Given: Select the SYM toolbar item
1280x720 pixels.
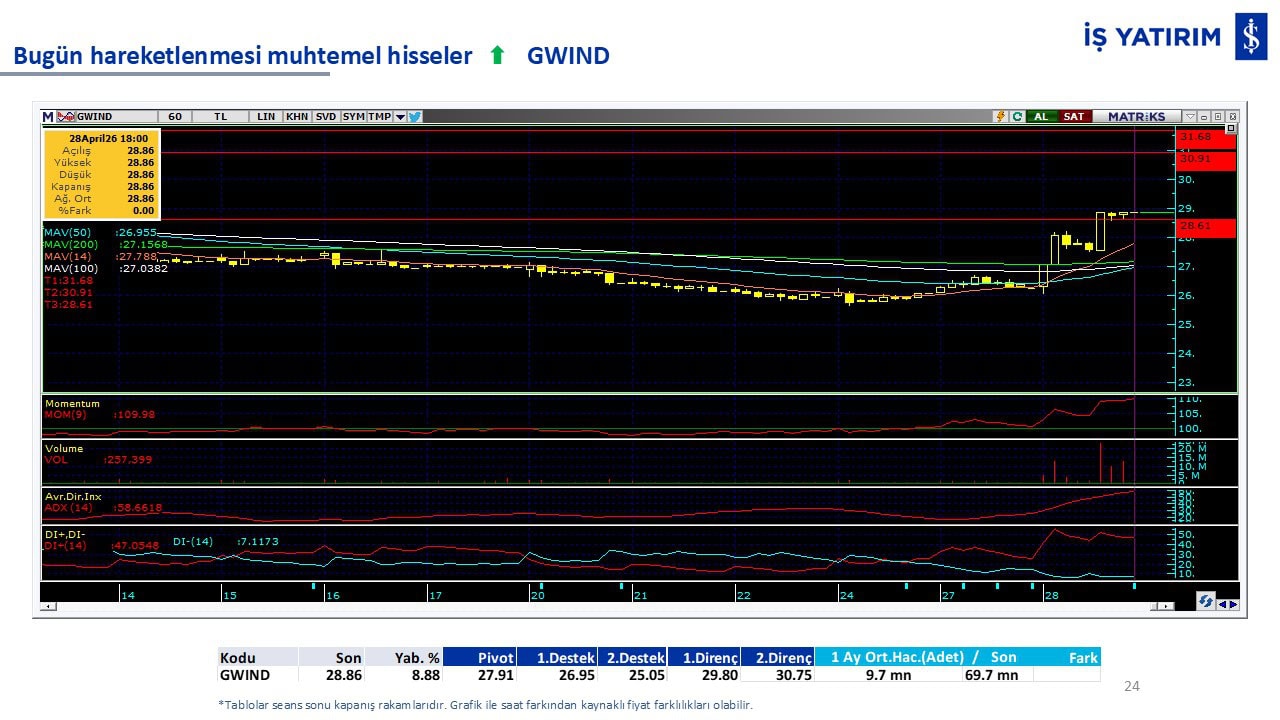Looking at the screenshot, I should [x=353, y=117].
